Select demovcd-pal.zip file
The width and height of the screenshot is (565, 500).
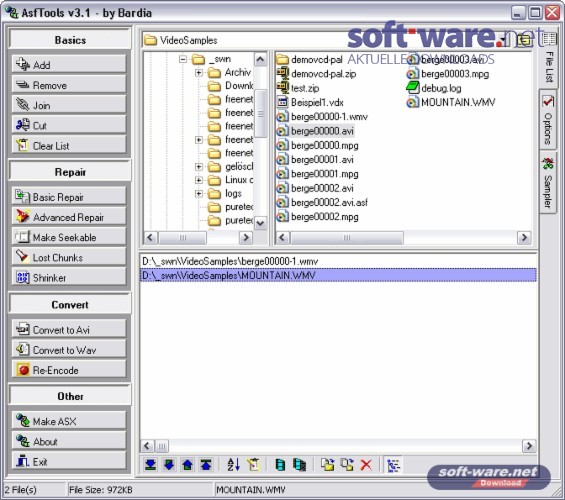[316, 73]
